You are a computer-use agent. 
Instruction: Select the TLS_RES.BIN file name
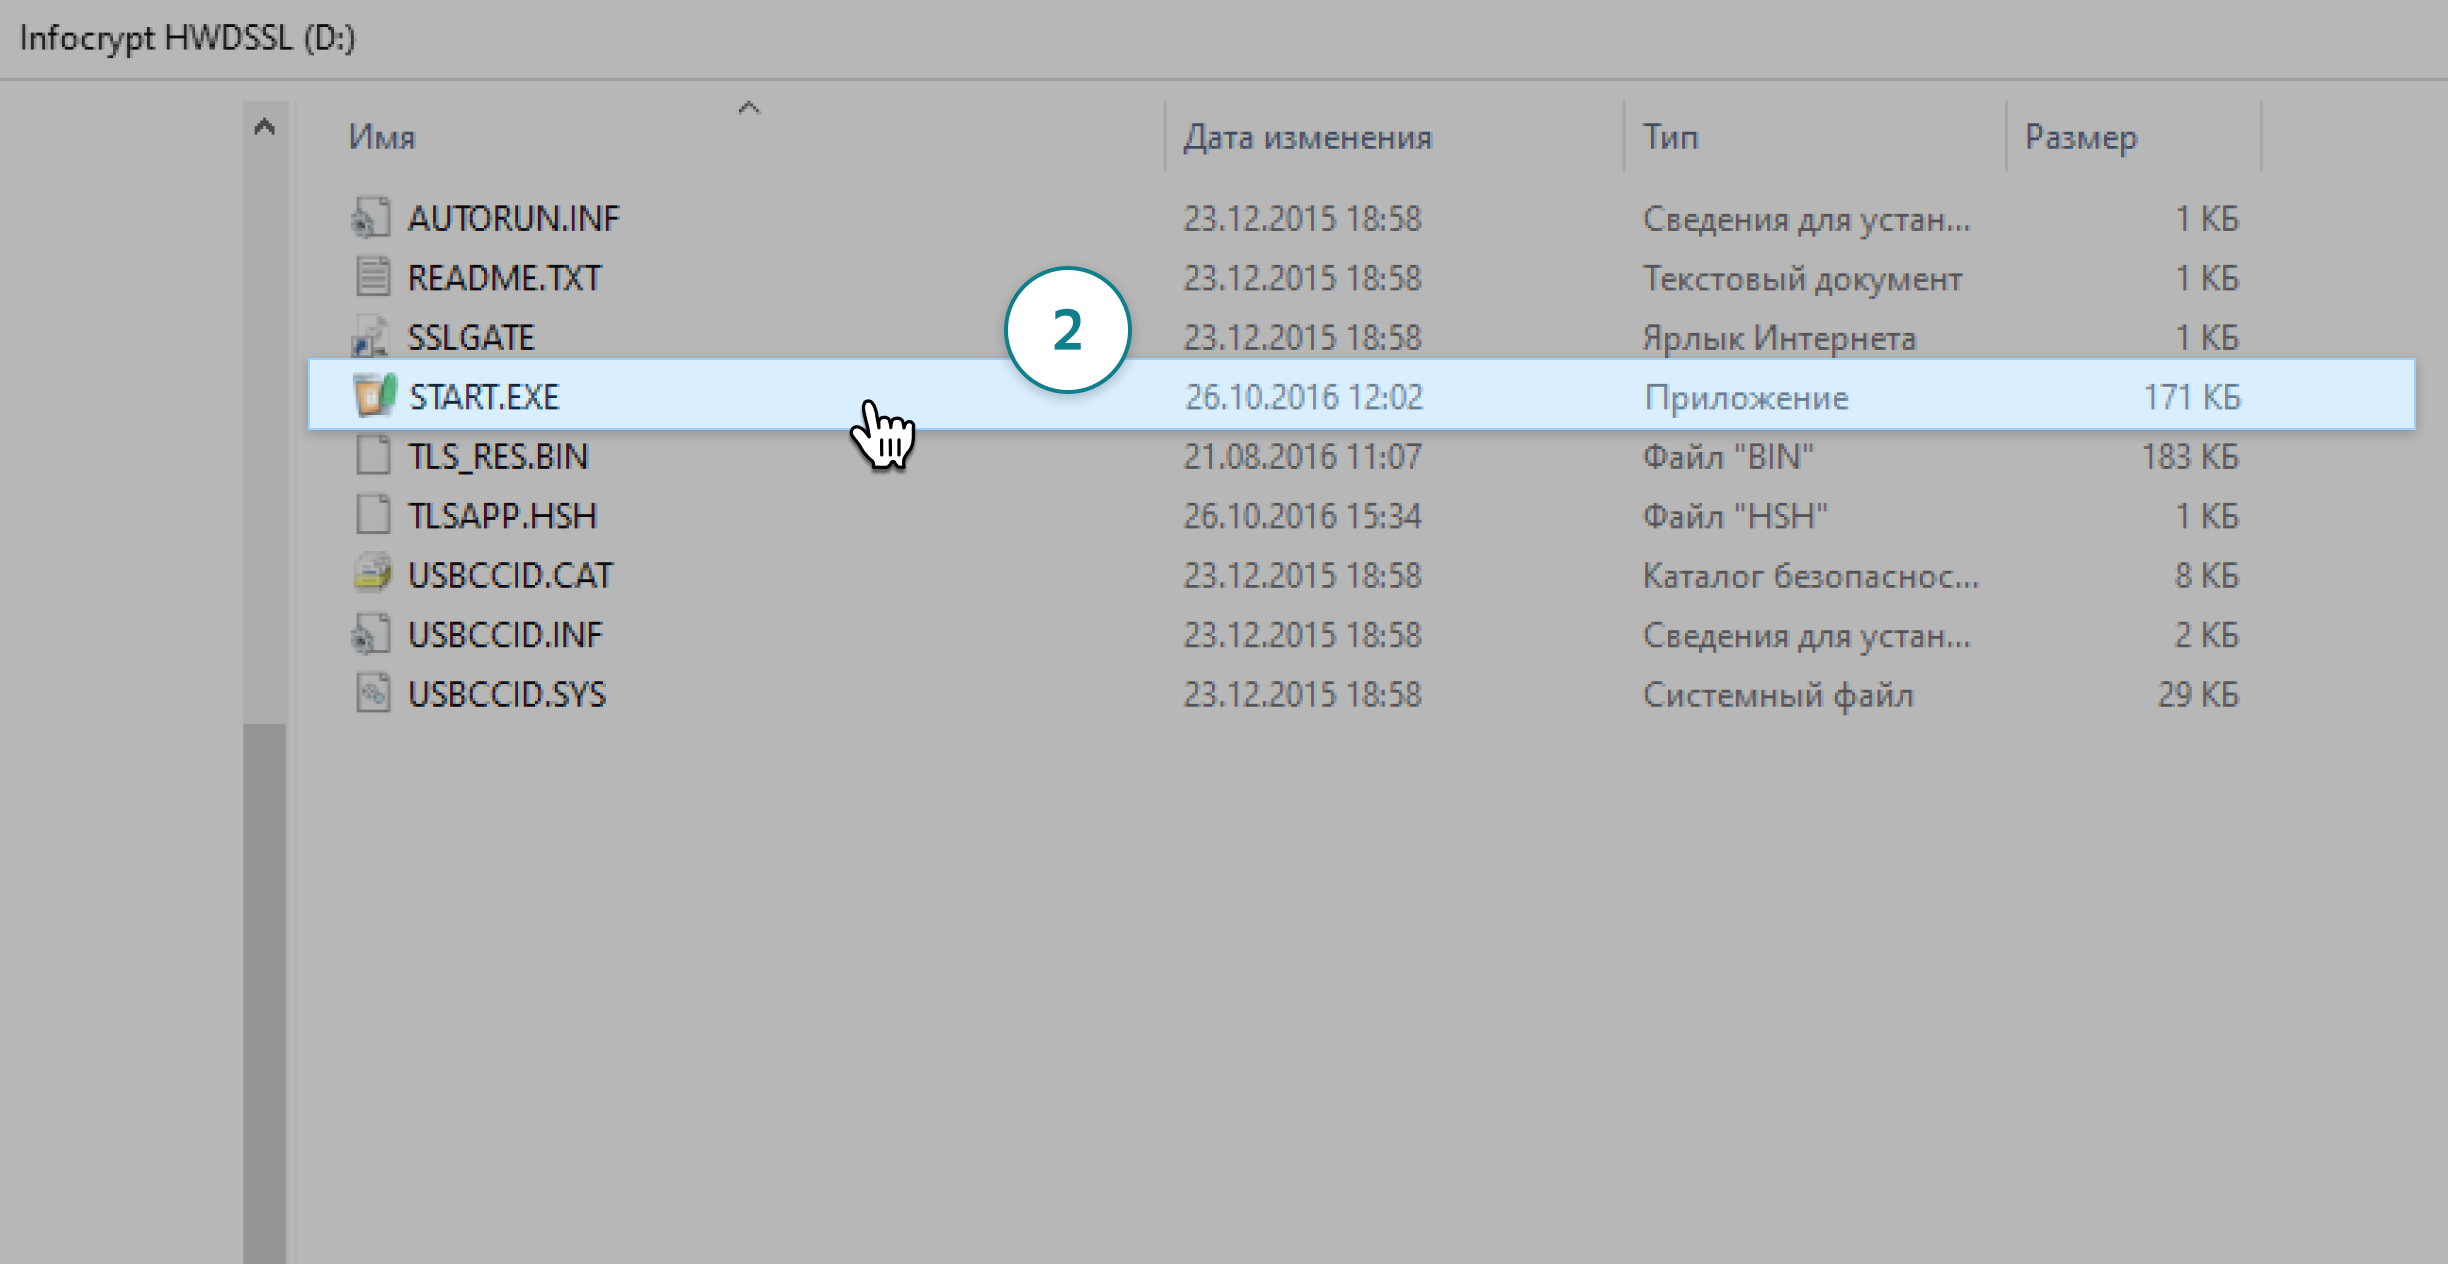pos(498,456)
